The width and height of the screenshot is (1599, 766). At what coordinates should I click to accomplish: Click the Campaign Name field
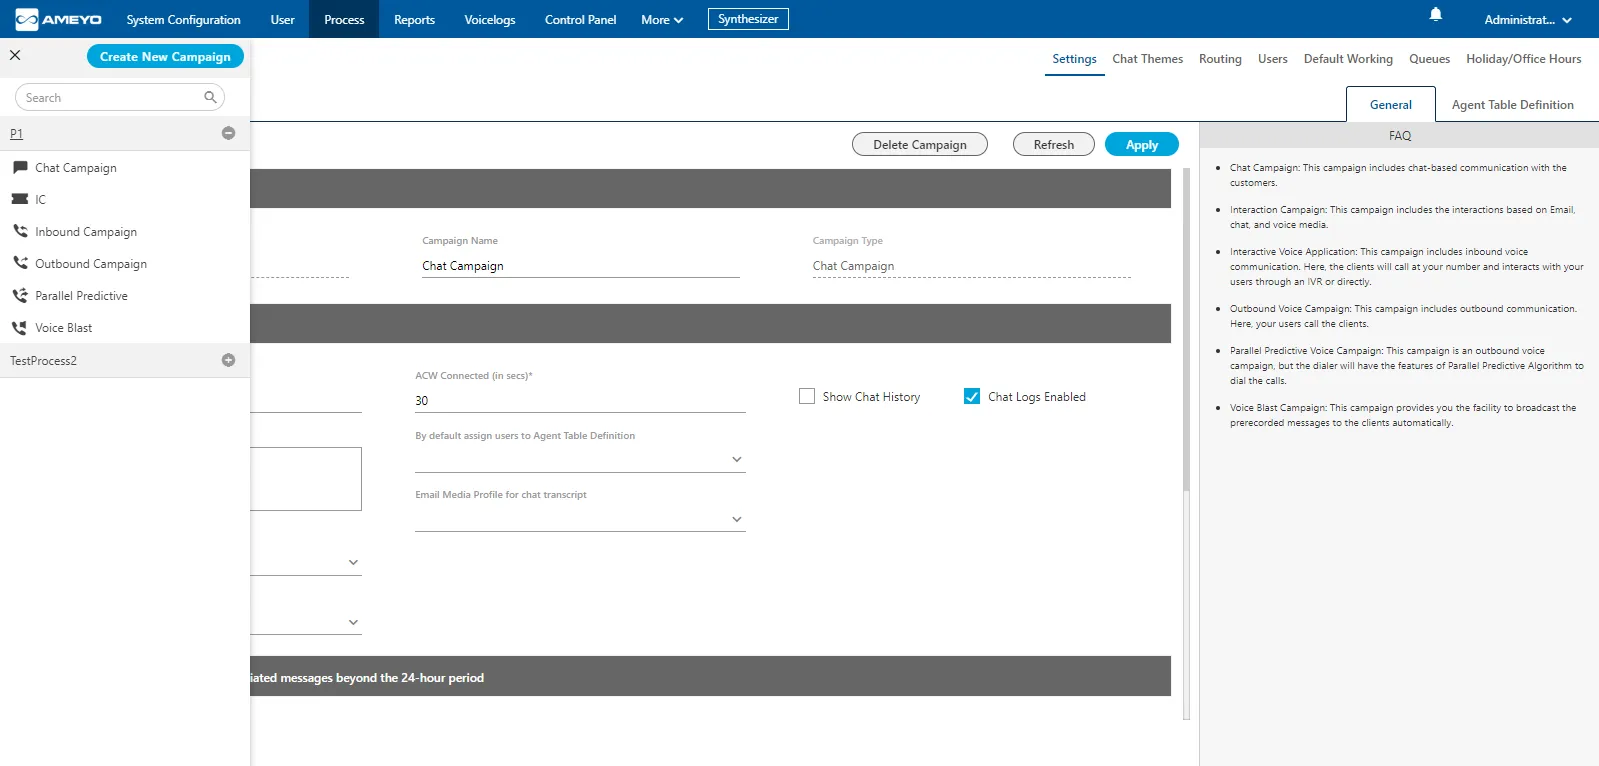580,266
